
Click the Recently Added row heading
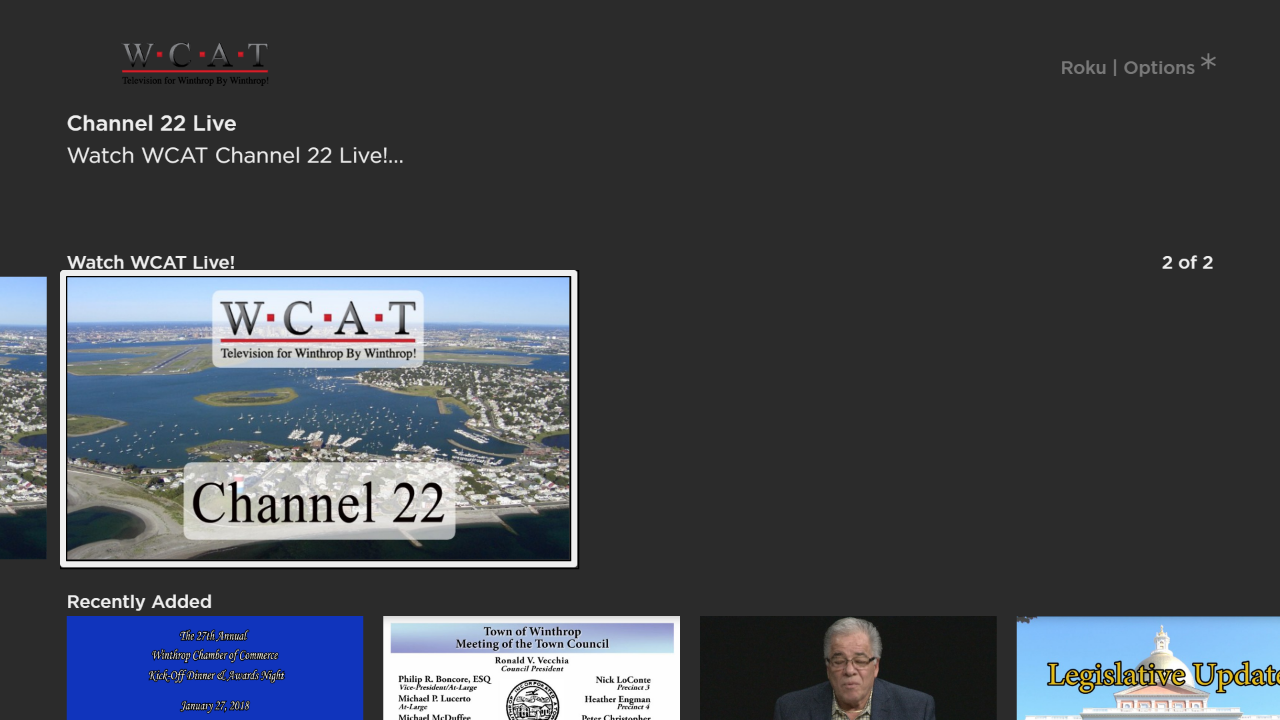point(139,601)
